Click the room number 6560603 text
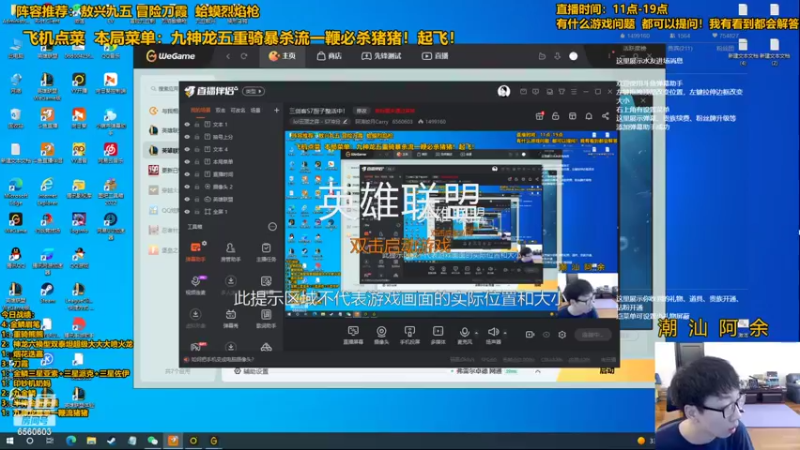800x450 pixels. [34, 432]
